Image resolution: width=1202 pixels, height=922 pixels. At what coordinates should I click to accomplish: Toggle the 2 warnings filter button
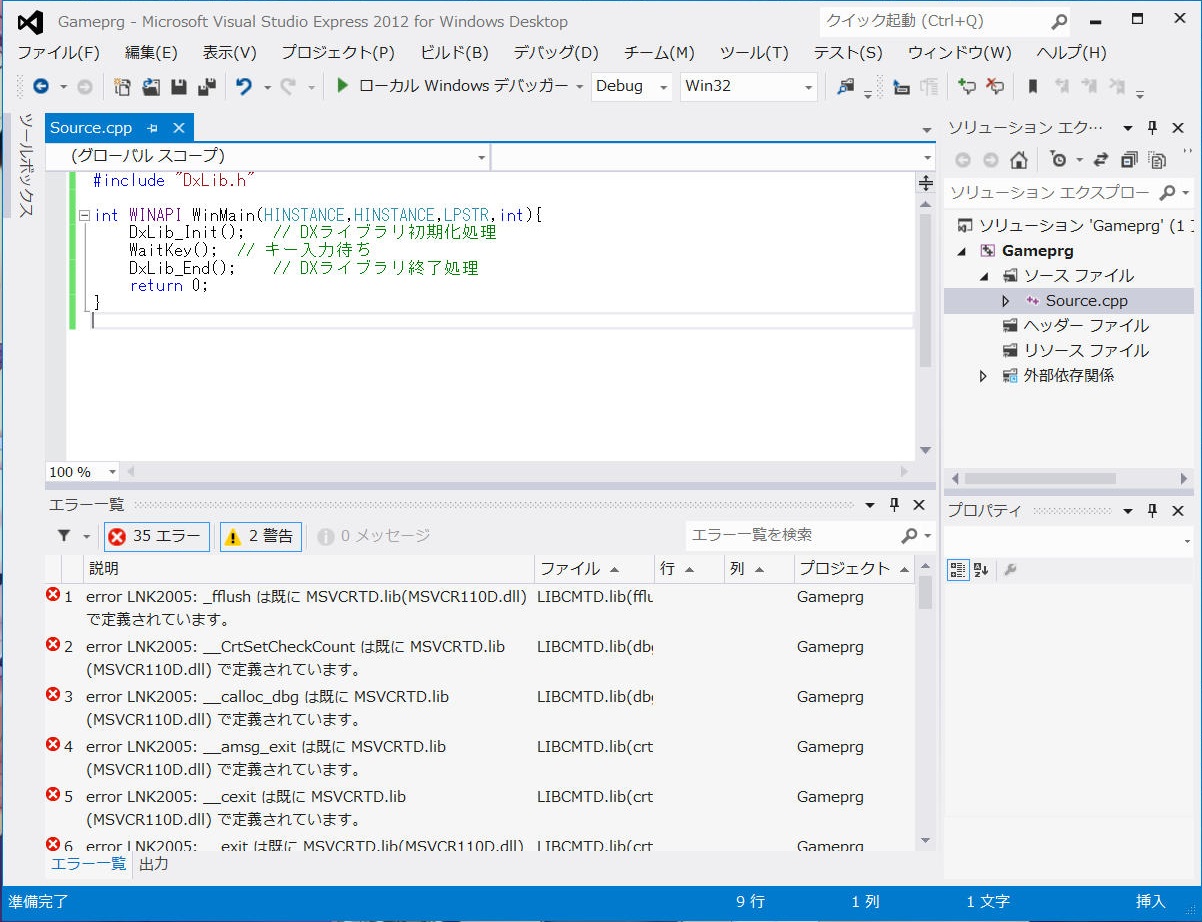click(261, 537)
